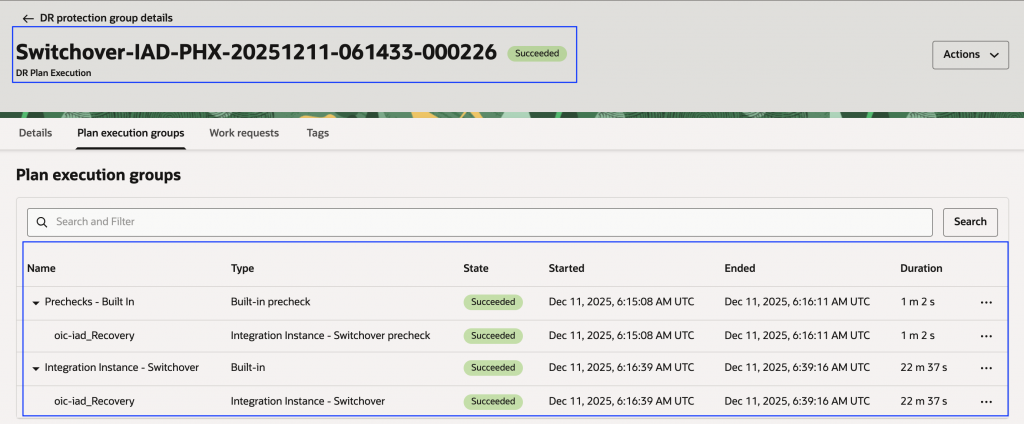
Task: Switch to the Details tab
Action: [x=35, y=133]
